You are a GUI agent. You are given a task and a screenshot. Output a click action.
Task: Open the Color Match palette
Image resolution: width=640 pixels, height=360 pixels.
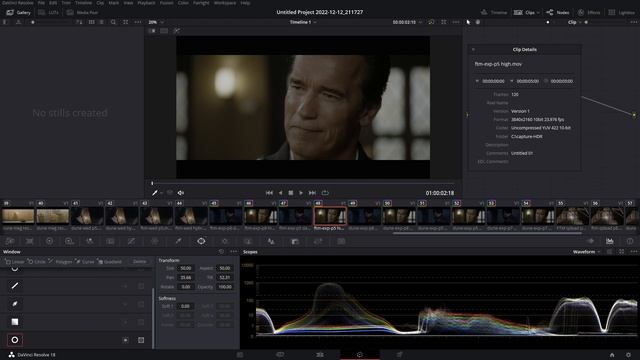pos(30,241)
